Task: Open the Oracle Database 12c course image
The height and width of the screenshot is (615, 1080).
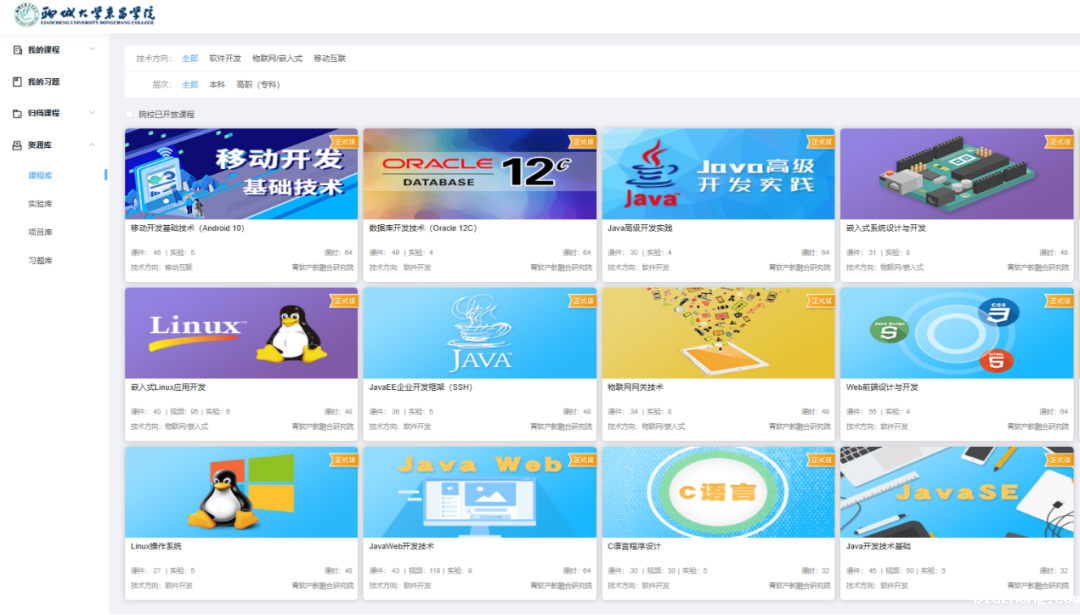Action: 479,174
